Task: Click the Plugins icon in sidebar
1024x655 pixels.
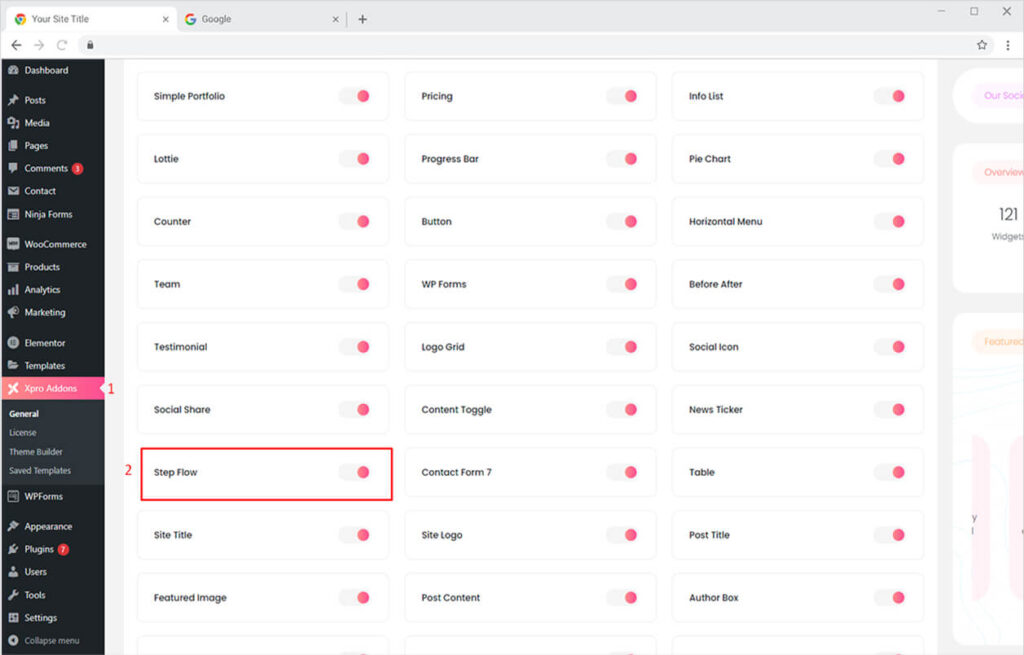Action: [x=13, y=549]
